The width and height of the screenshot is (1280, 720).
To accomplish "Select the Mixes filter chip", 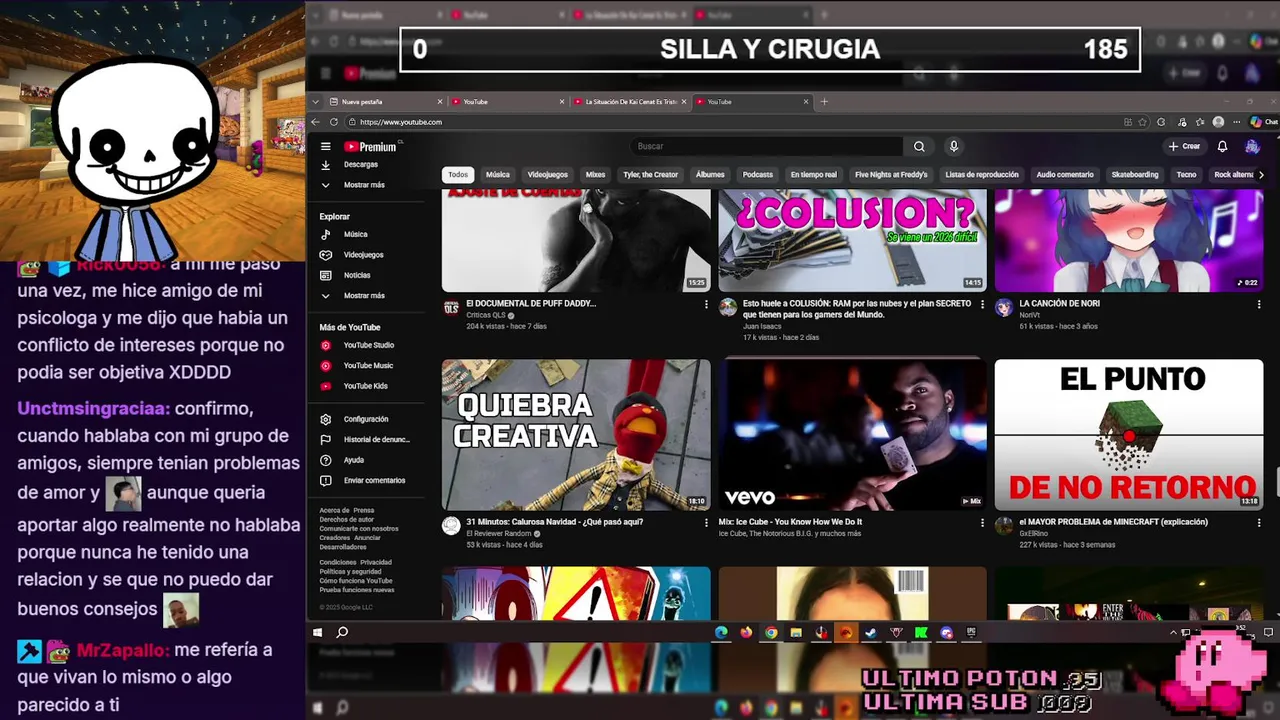I will click(x=595, y=175).
